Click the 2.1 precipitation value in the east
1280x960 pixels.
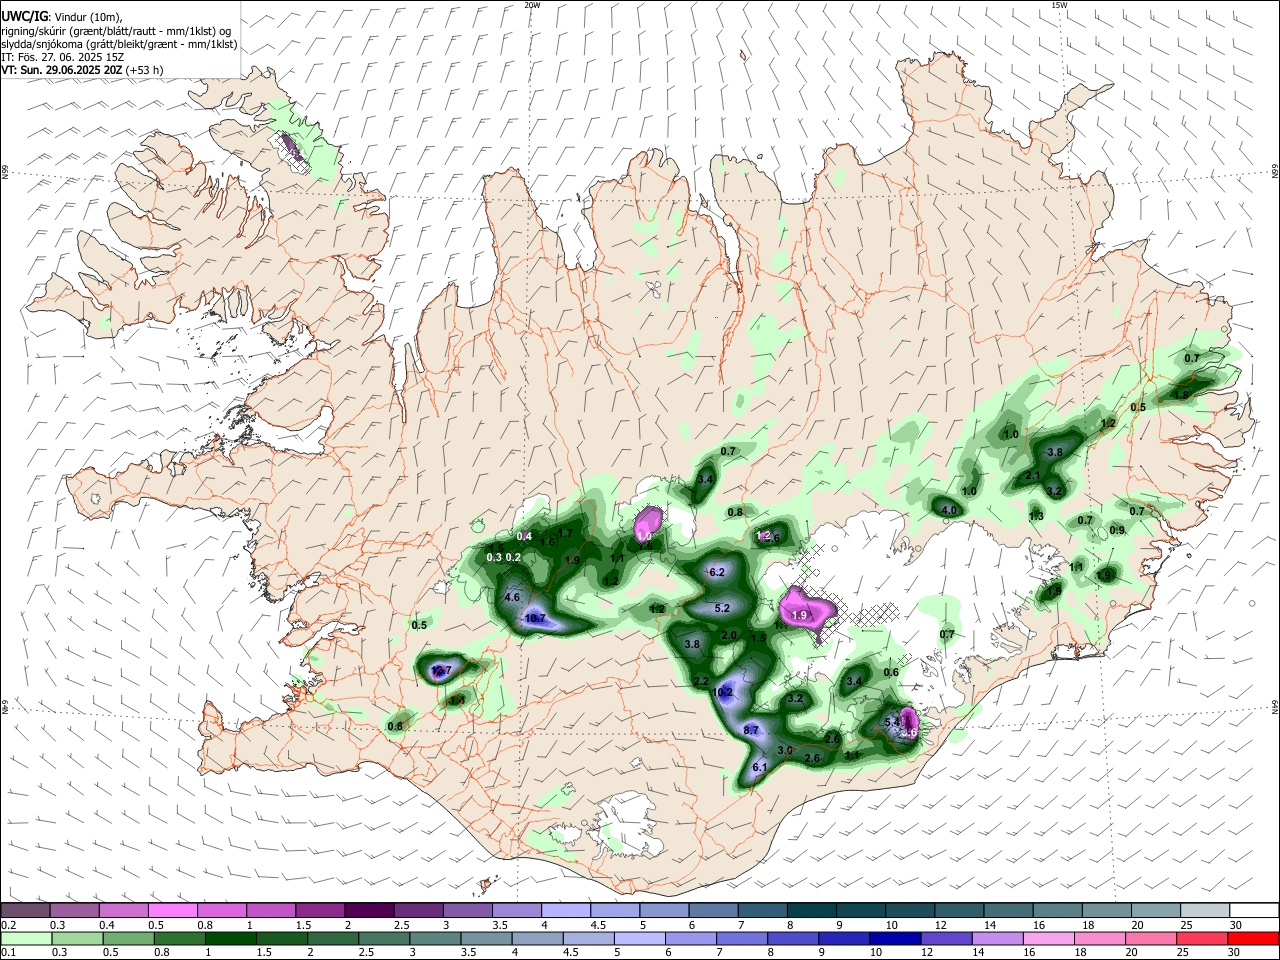coord(1033,475)
